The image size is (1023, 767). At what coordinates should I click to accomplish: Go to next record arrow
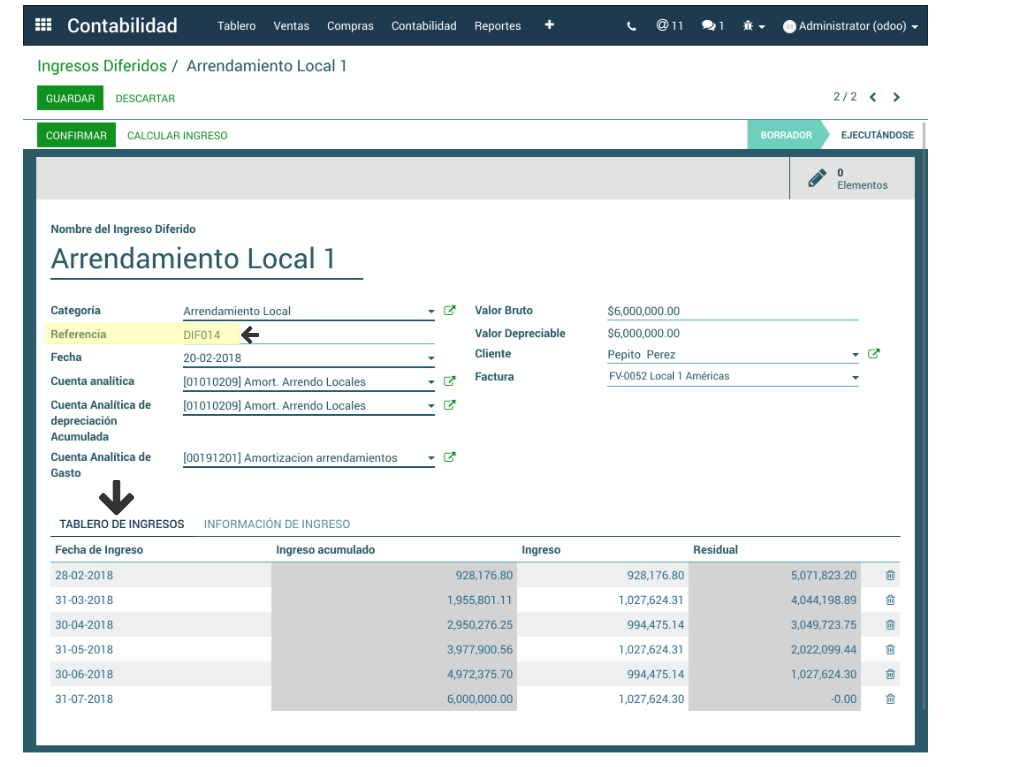pos(896,97)
